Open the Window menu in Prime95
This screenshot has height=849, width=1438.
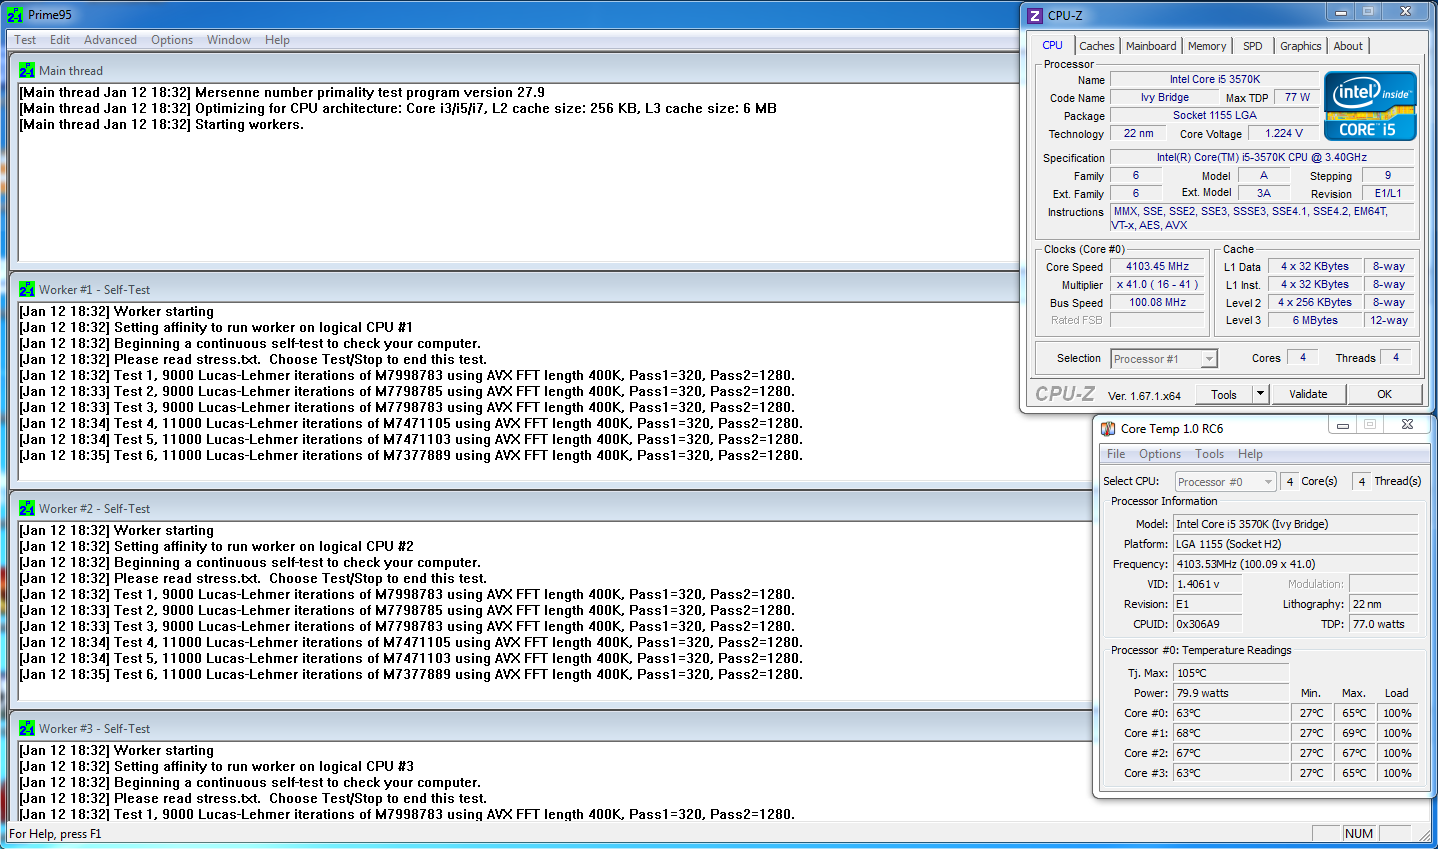[229, 40]
